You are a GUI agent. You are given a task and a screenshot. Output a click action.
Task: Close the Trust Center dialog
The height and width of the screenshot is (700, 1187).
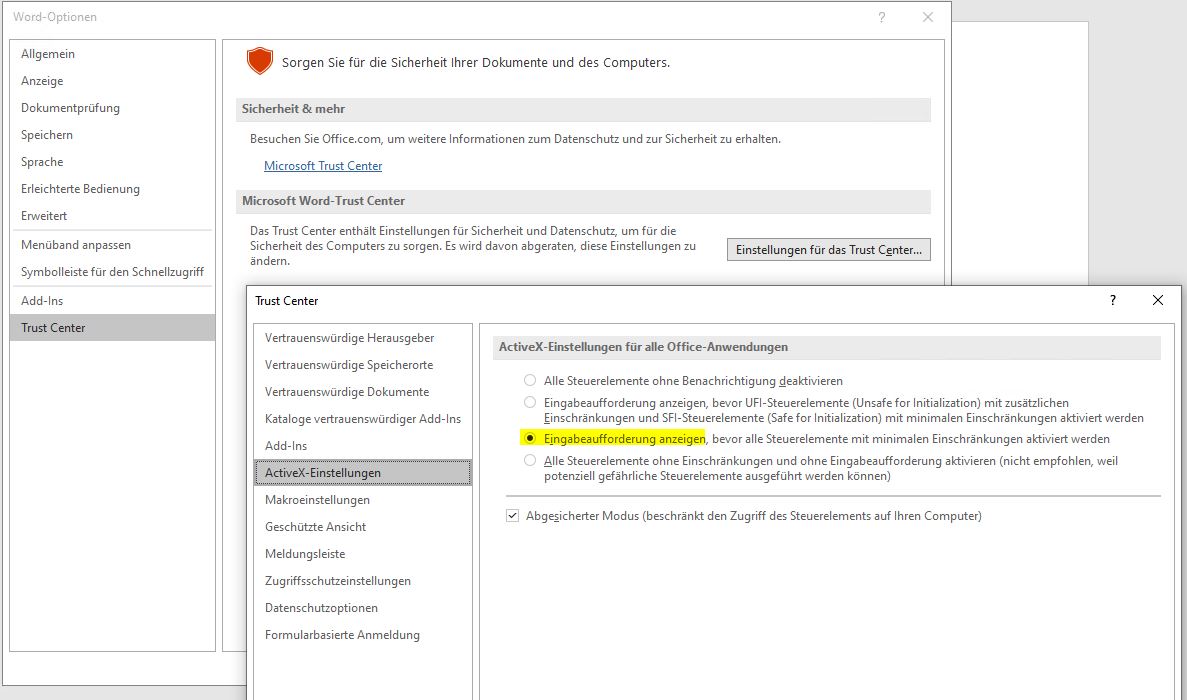click(x=1158, y=300)
